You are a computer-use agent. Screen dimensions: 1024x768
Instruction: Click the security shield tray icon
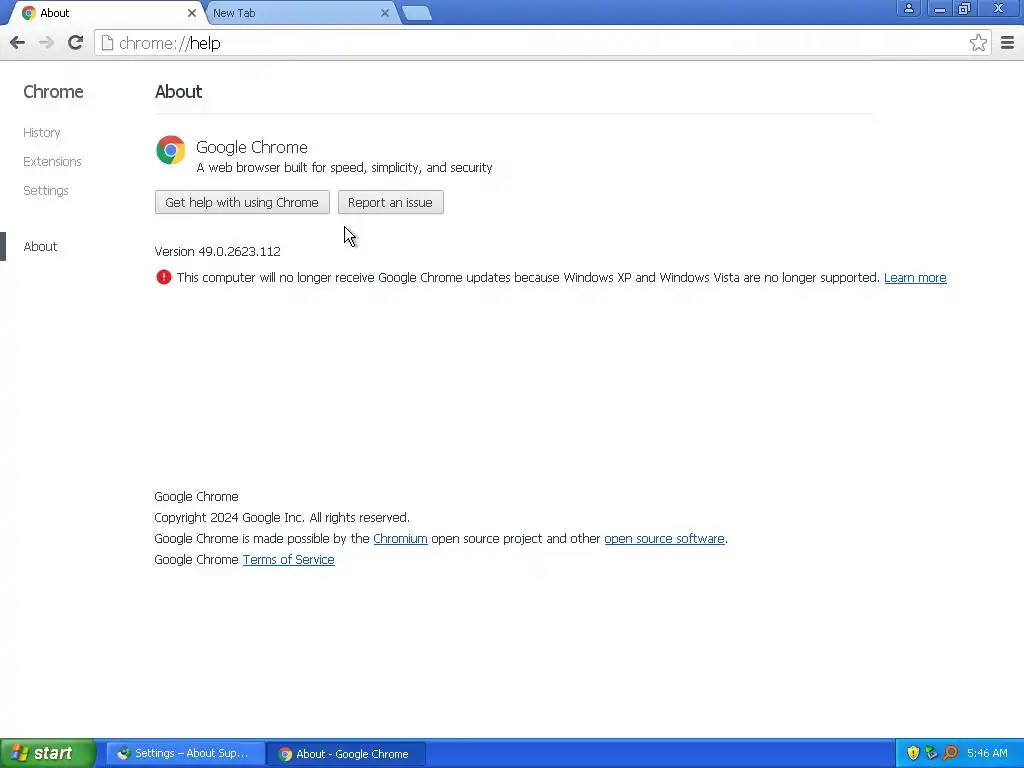click(x=913, y=754)
